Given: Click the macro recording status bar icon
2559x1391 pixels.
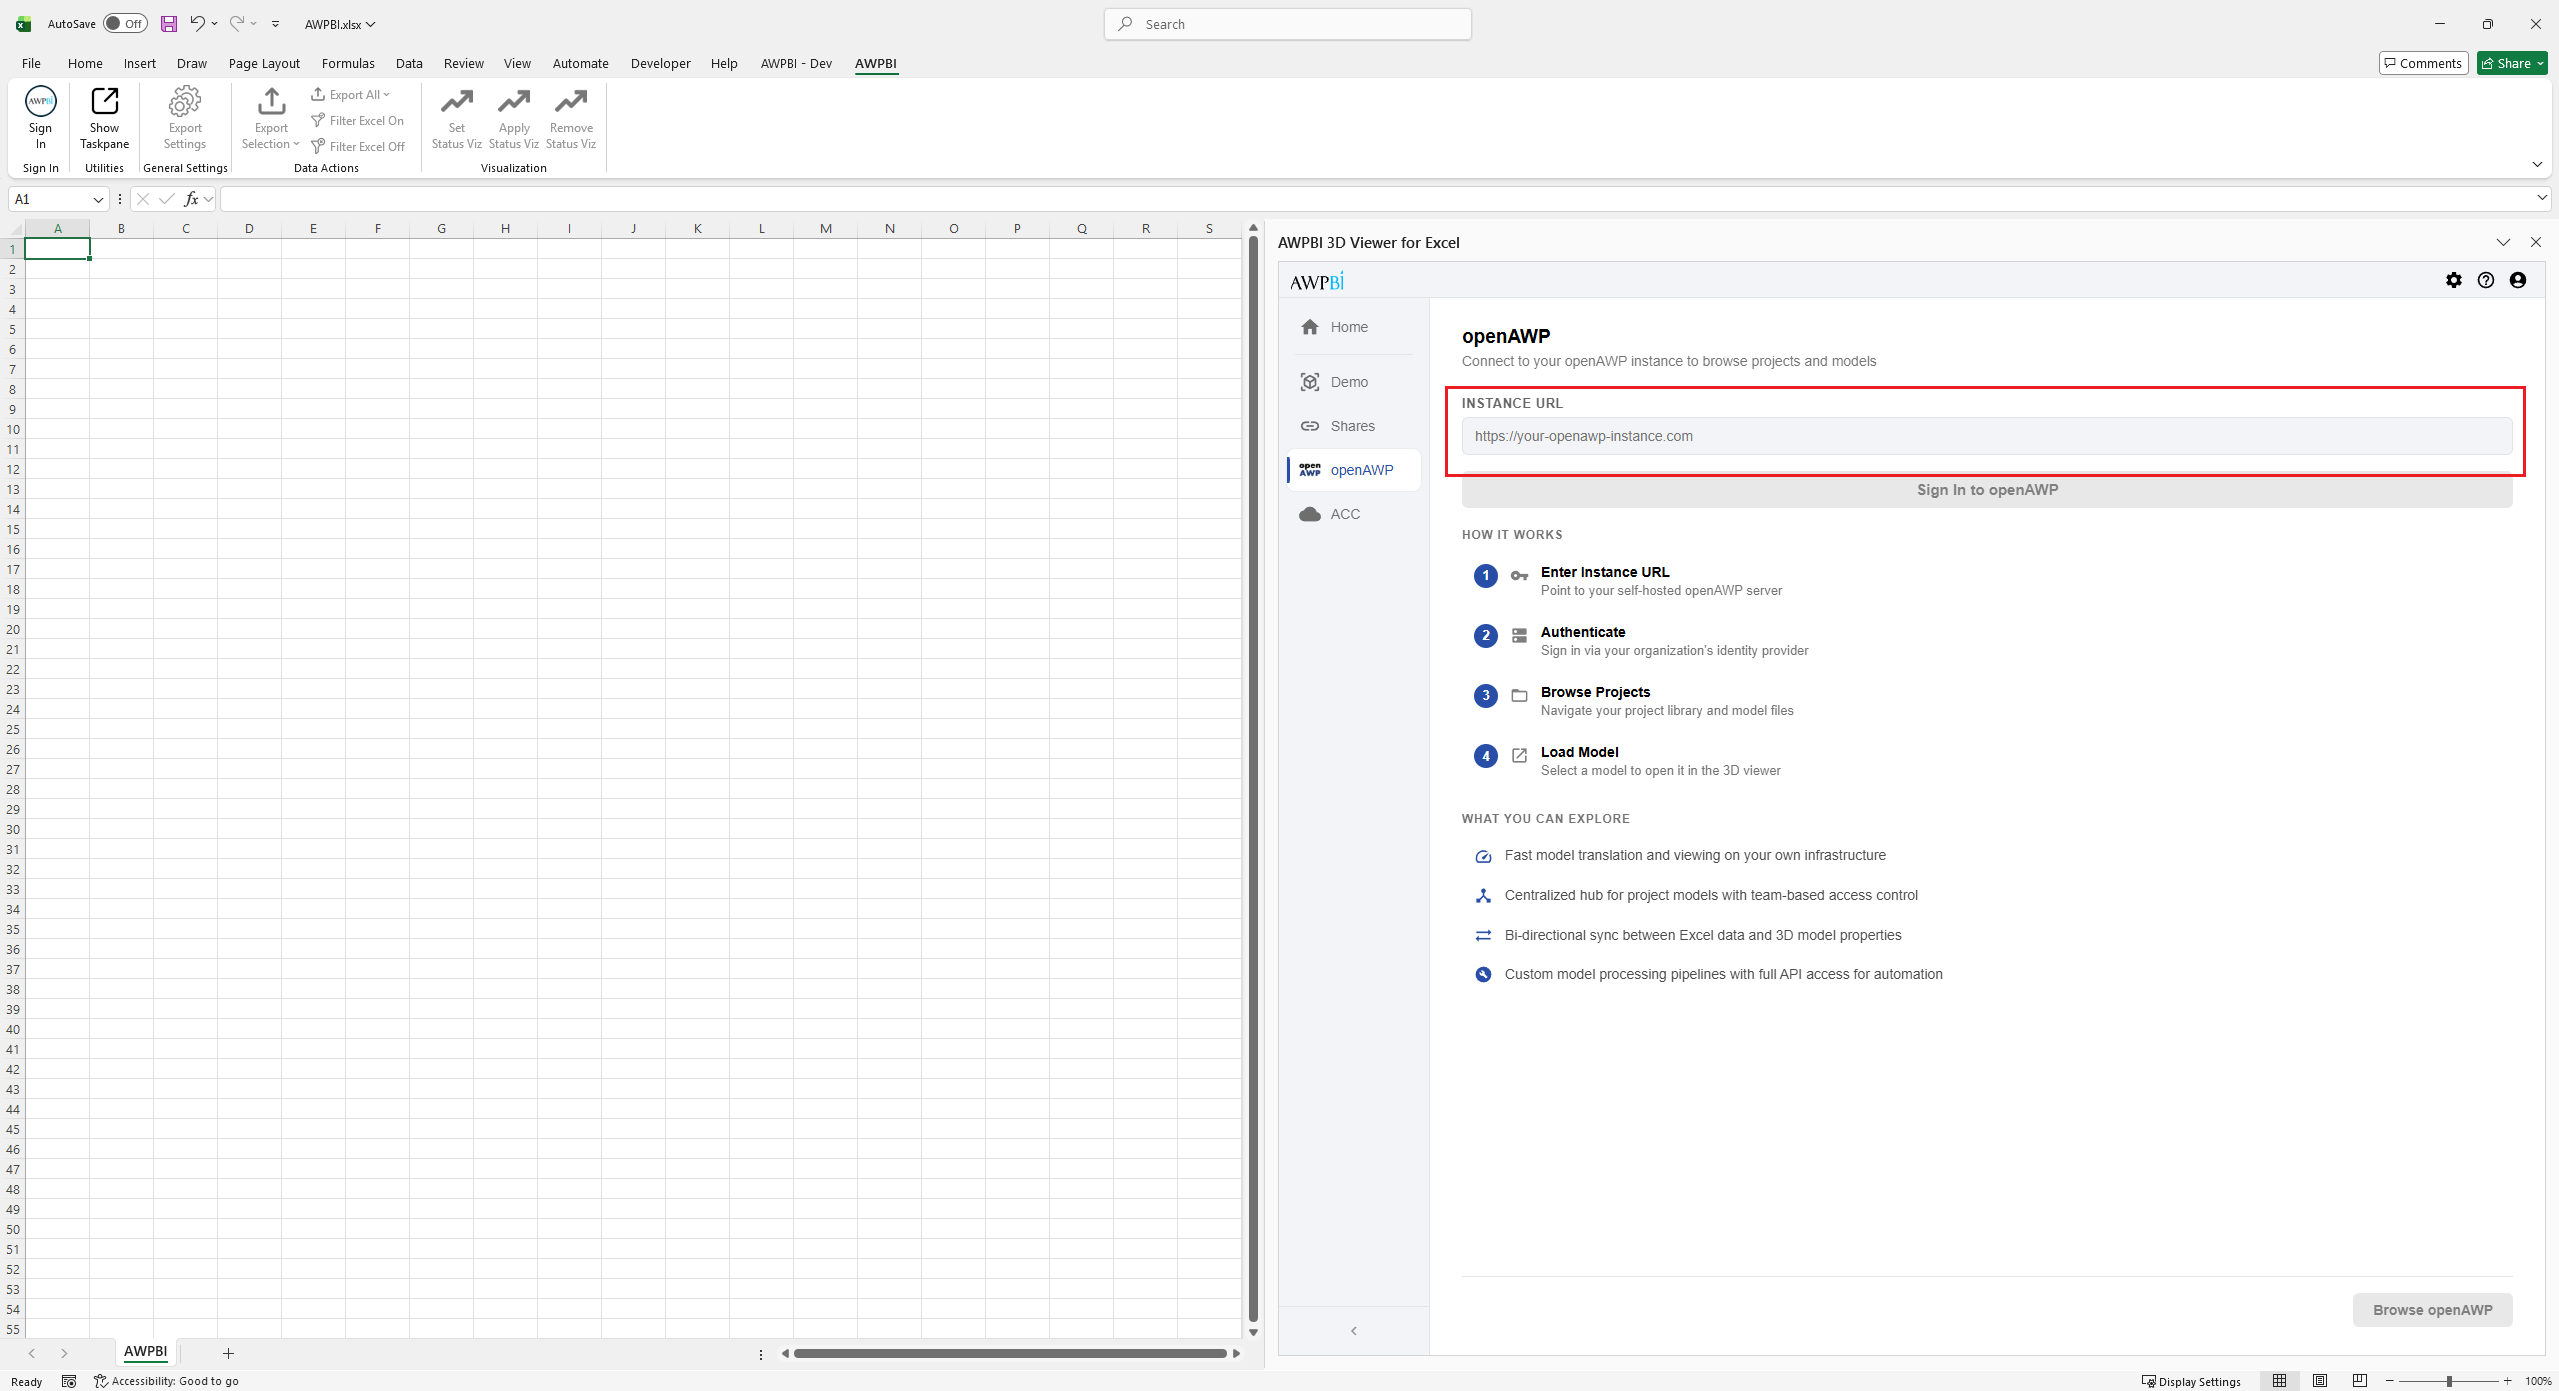Looking at the screenshot, I should point(69,1381).
